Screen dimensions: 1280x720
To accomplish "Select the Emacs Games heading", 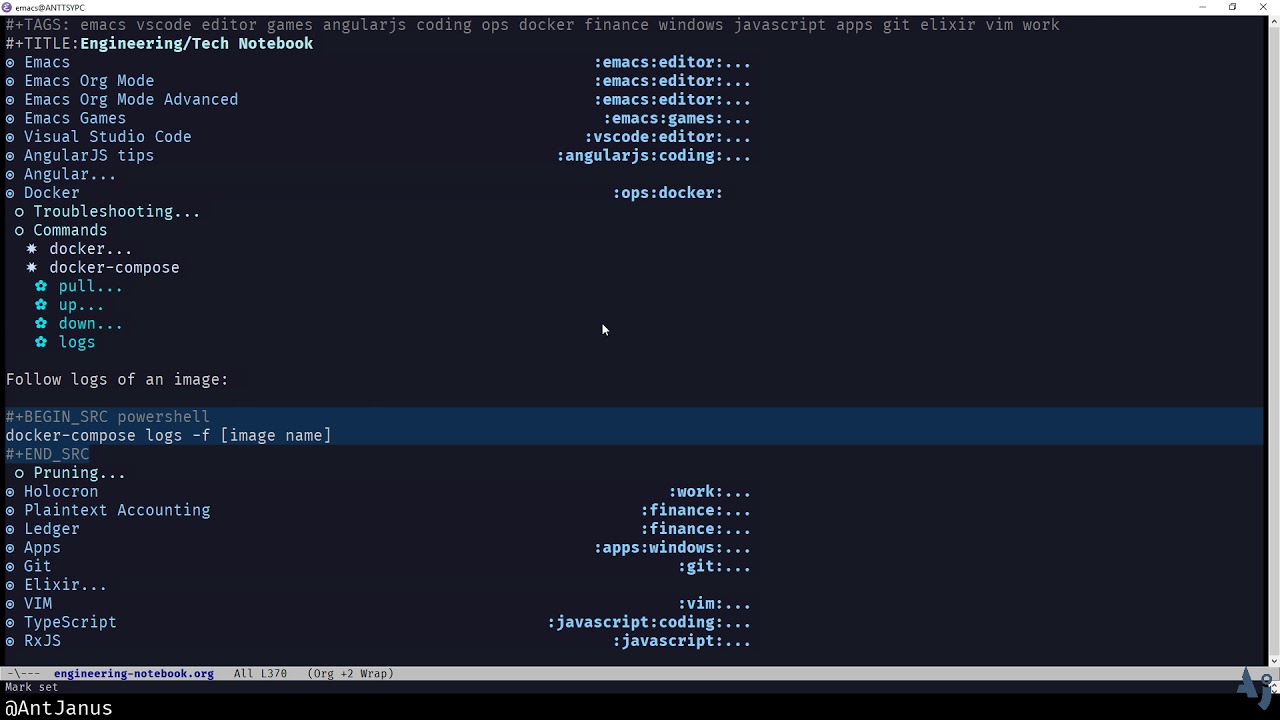I will pyautogui.click(x=75, y=118).
